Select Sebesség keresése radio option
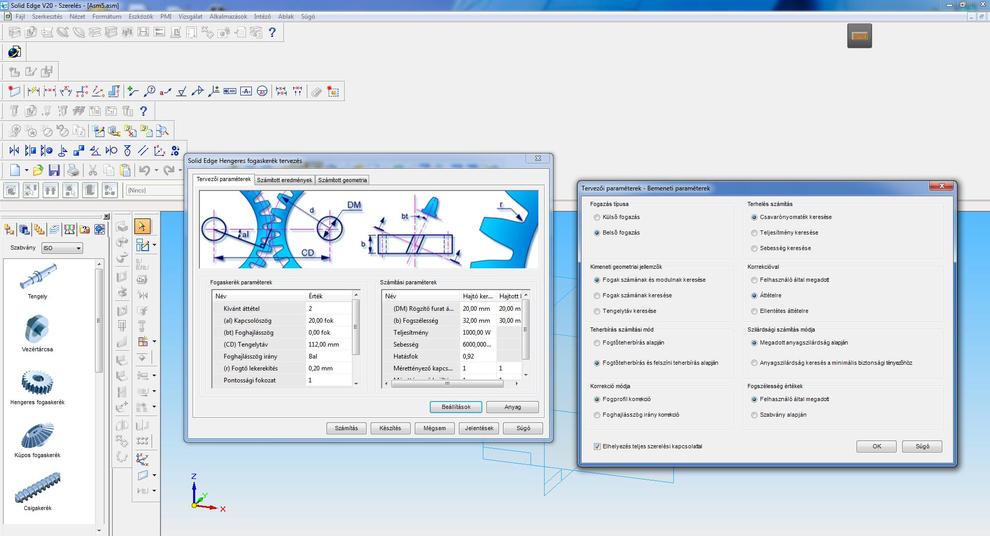 pos(754,249)
